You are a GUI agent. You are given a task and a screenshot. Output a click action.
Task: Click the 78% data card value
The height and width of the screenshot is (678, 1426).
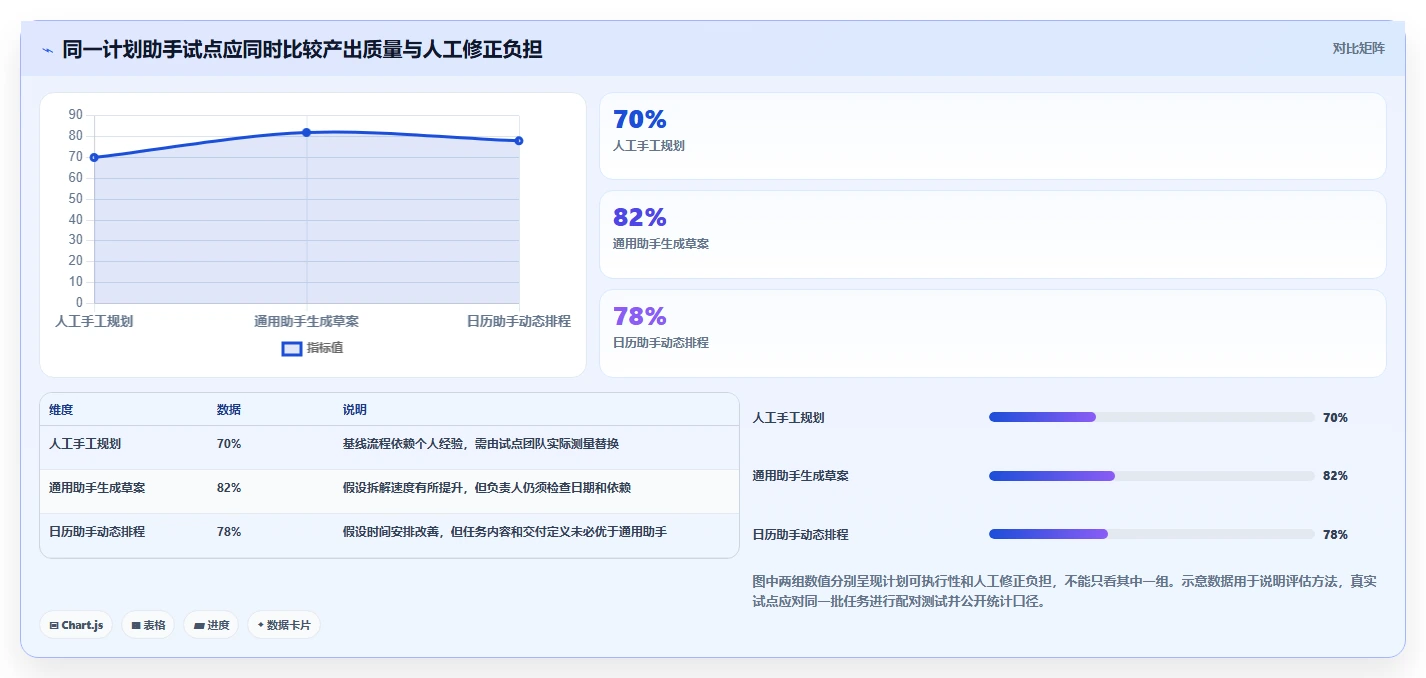pyautogui.click(x=640, y=316)
